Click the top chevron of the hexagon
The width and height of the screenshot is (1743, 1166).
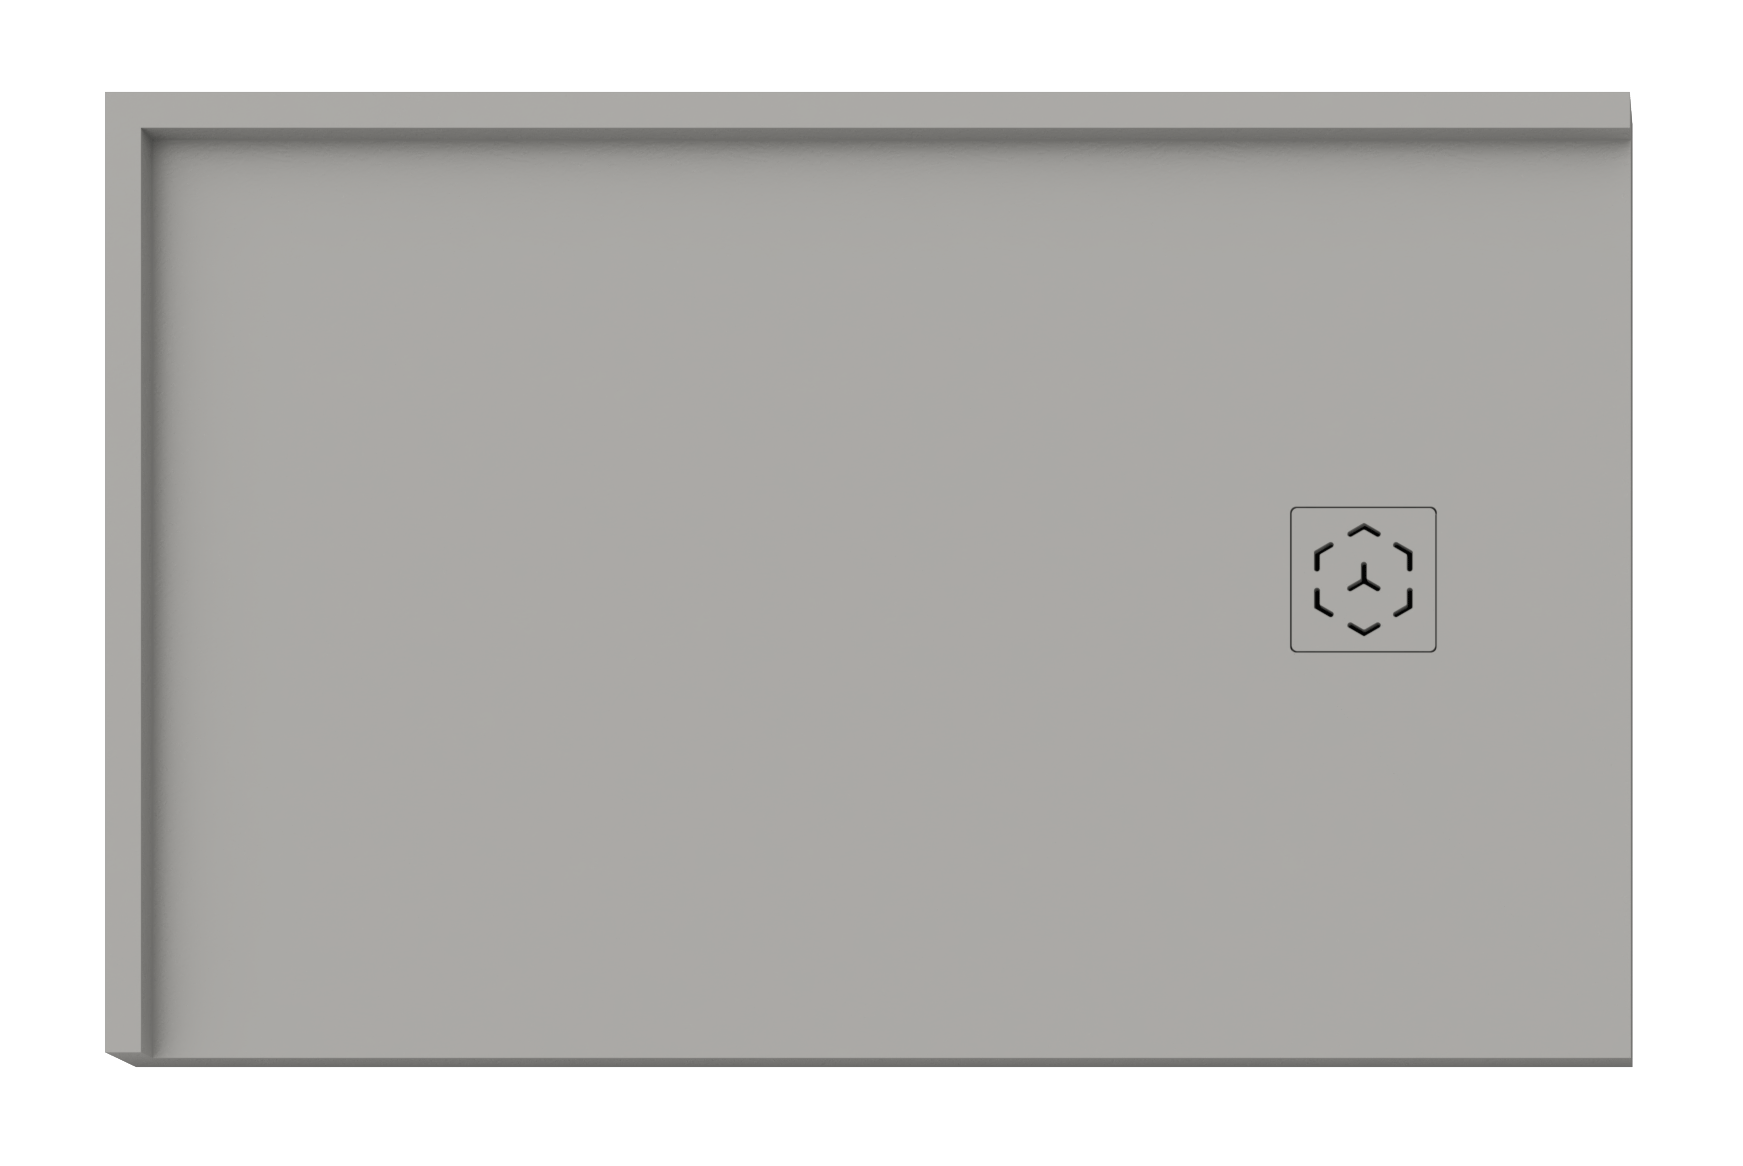pos(1363,529)
